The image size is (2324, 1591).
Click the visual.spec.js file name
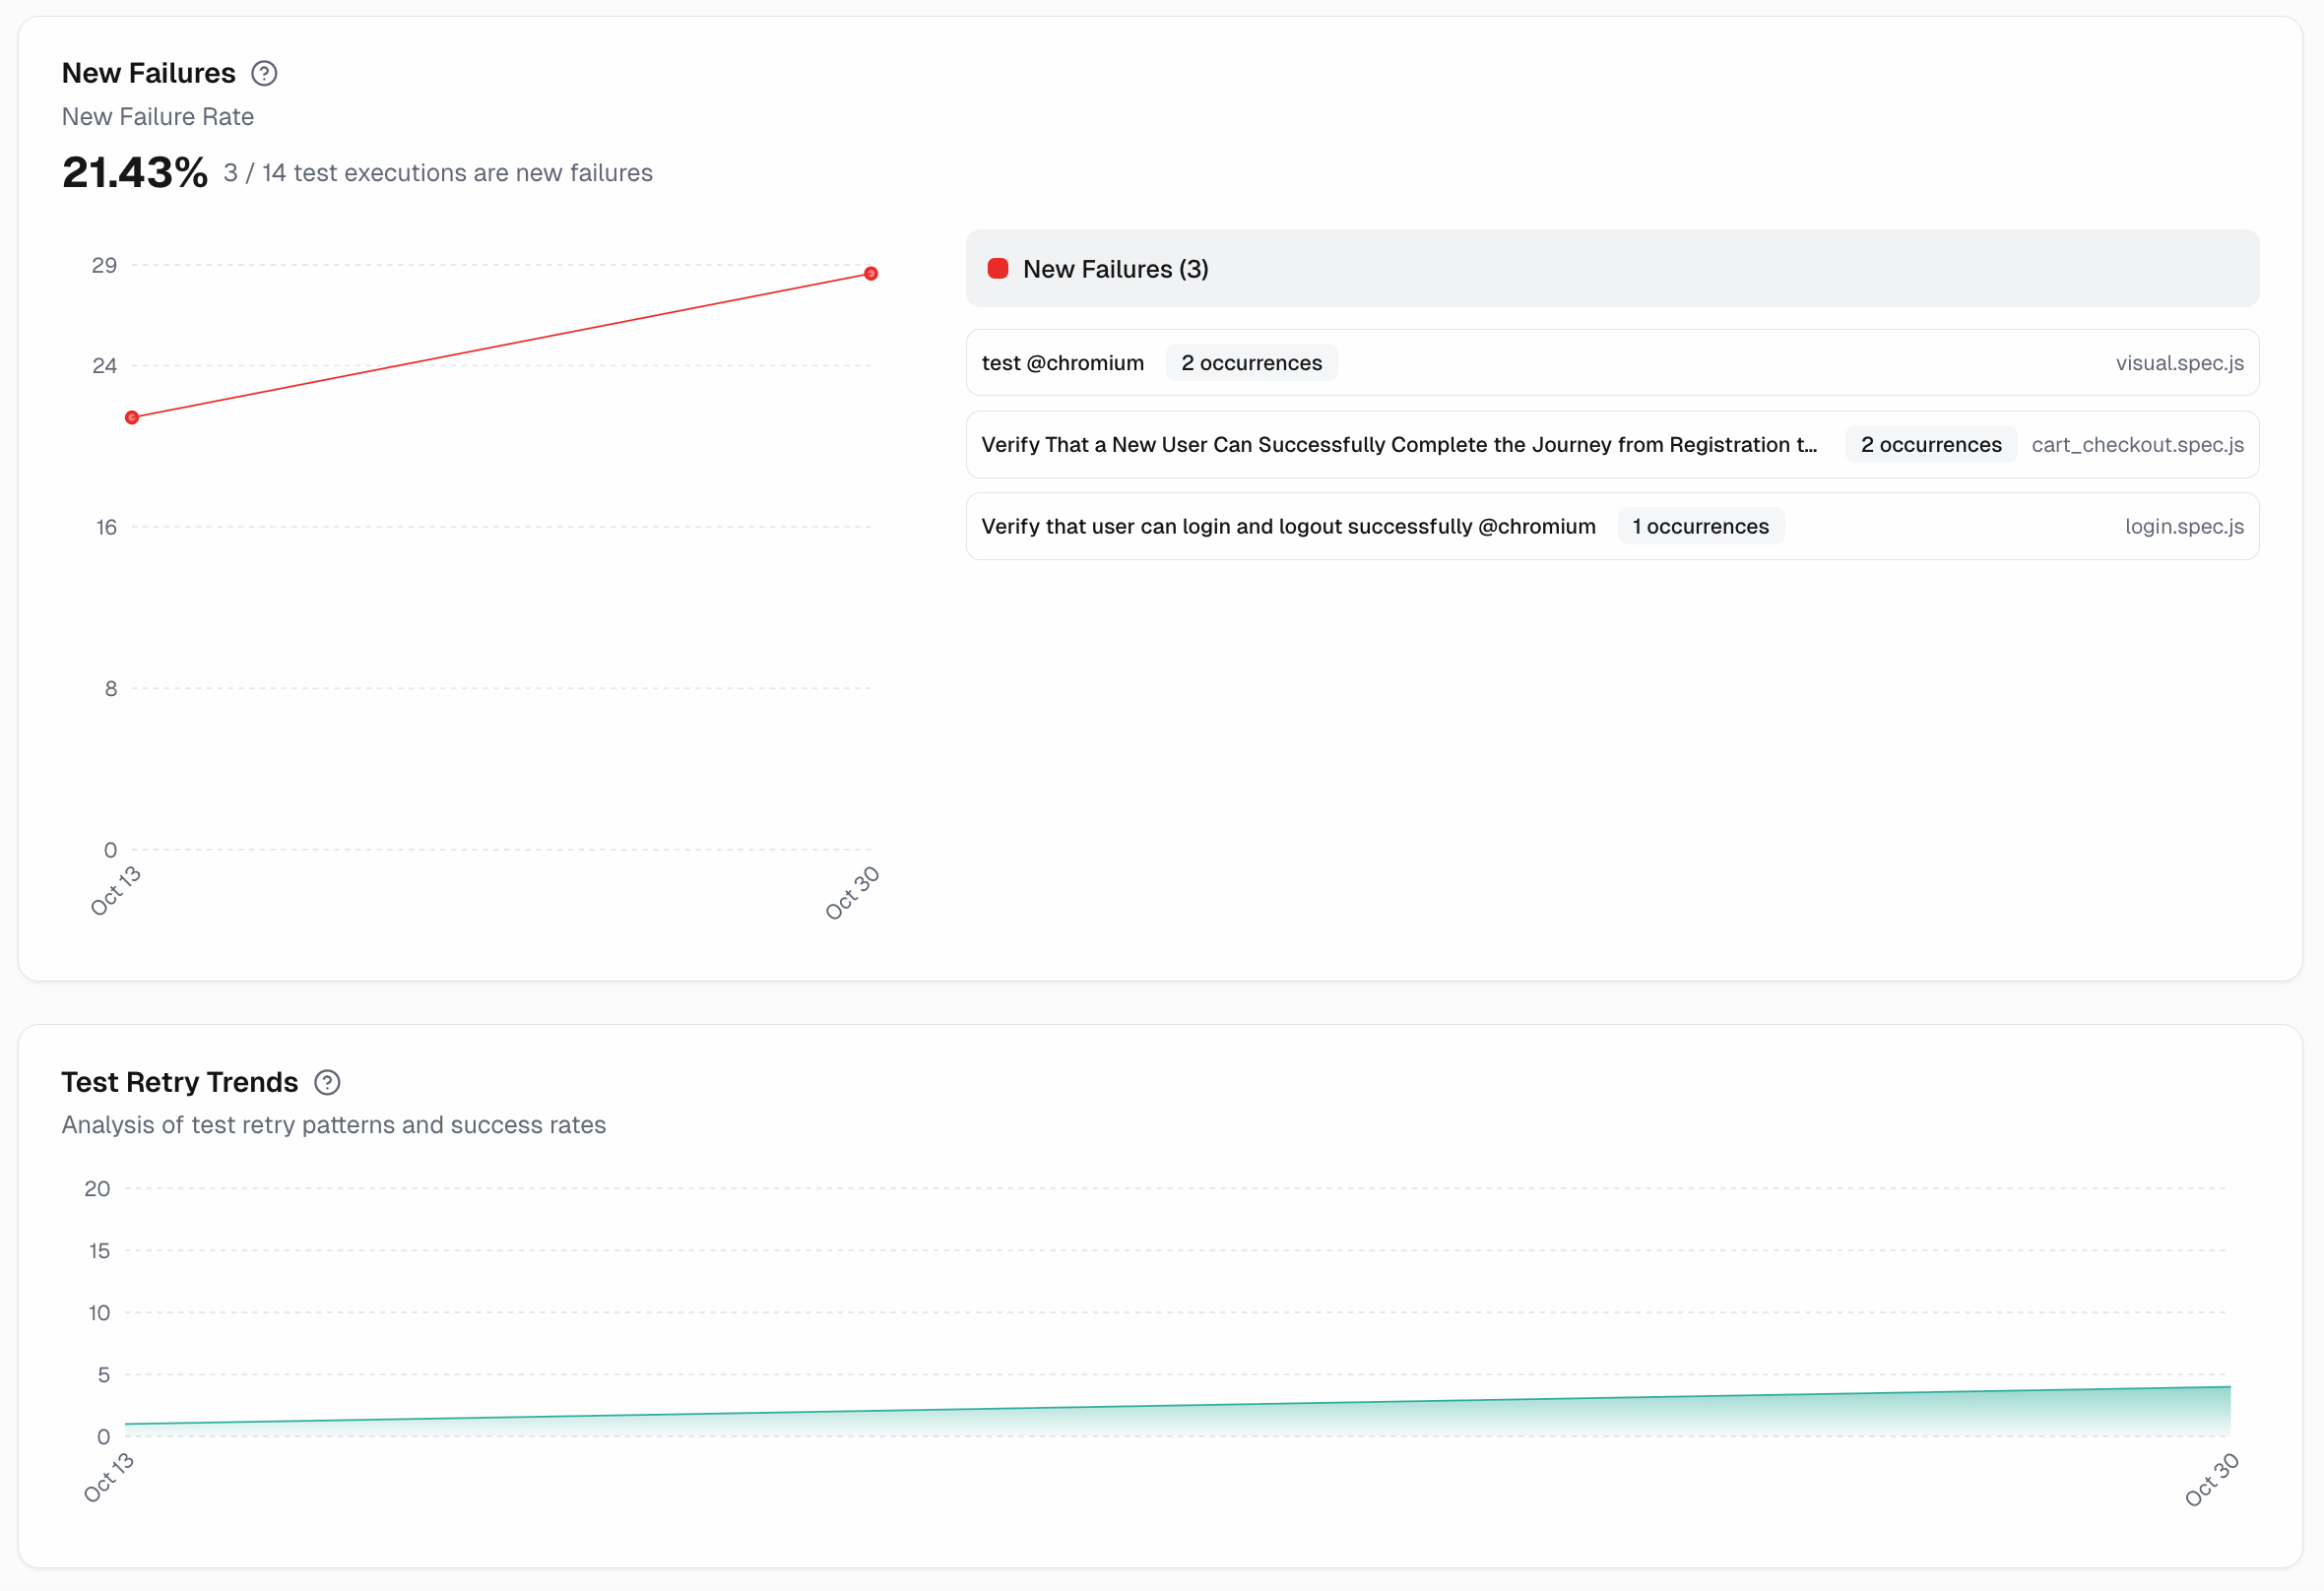click(x=2178, y=363)
